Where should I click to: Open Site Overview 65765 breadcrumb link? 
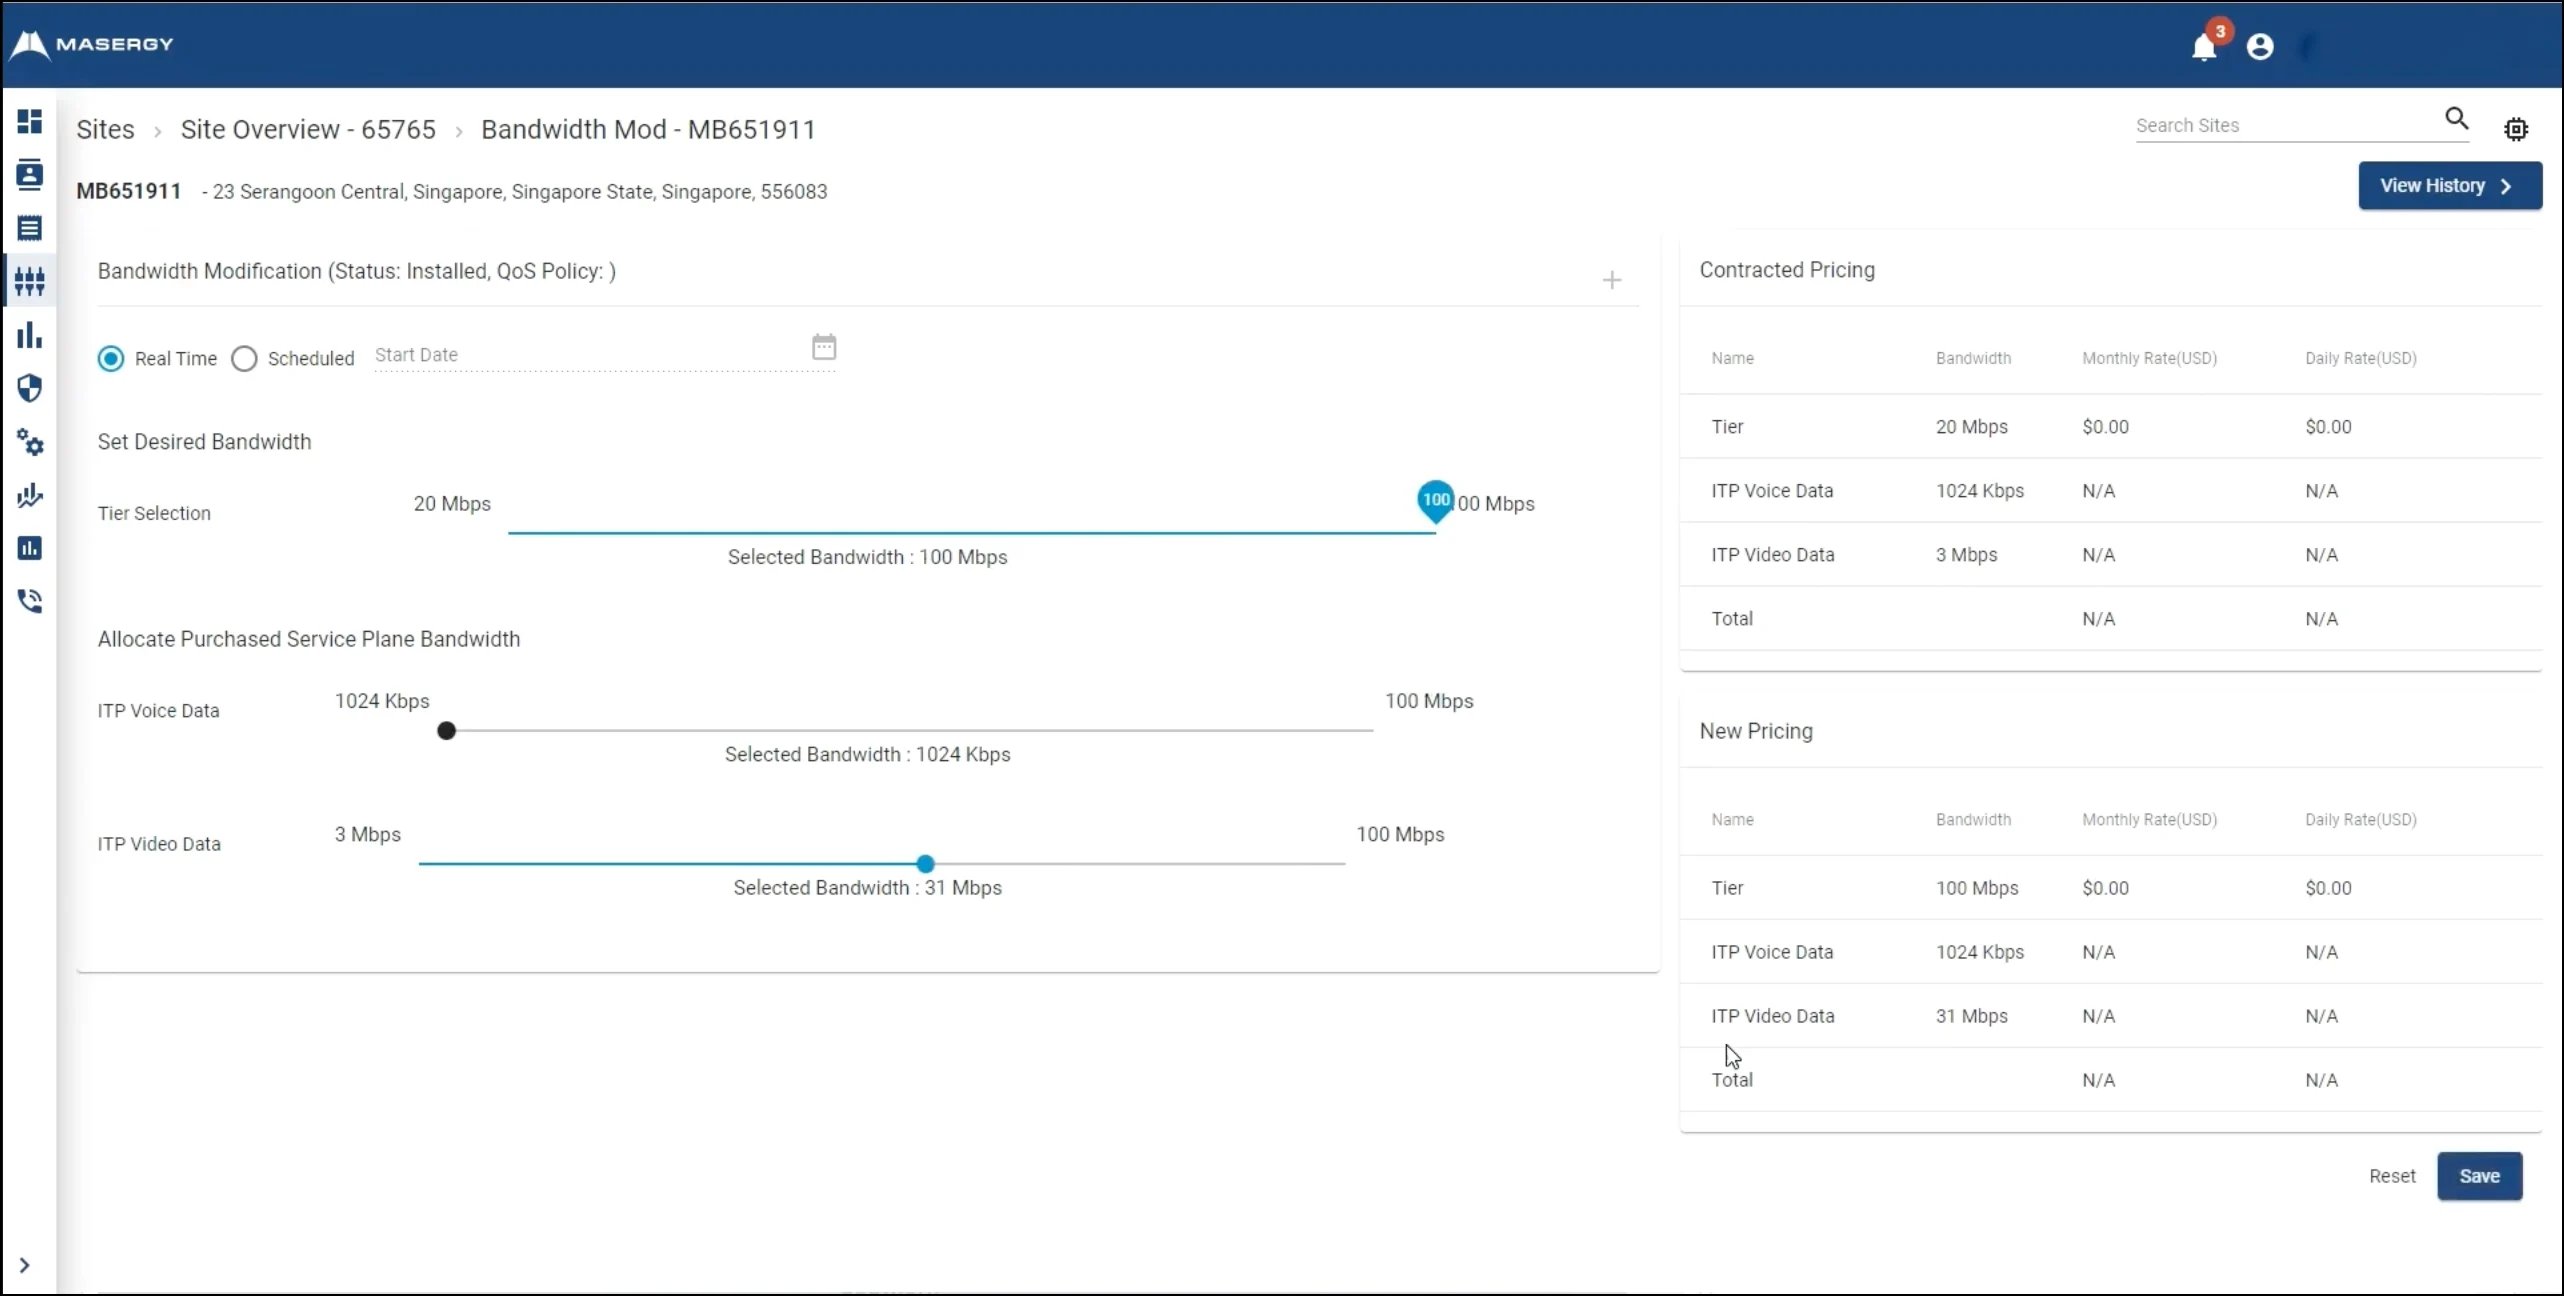point(307,129)
